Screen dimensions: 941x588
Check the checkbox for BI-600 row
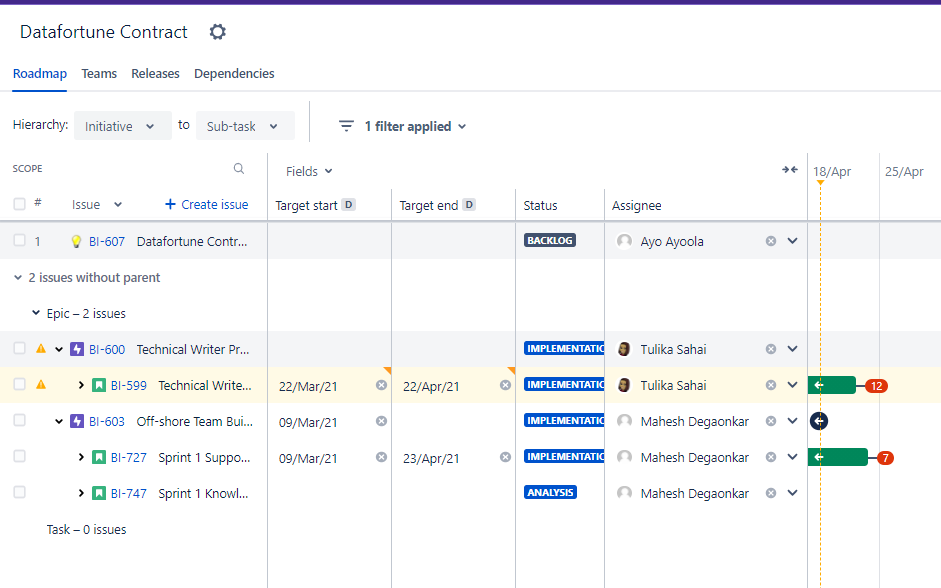click(x=19, y=349)
